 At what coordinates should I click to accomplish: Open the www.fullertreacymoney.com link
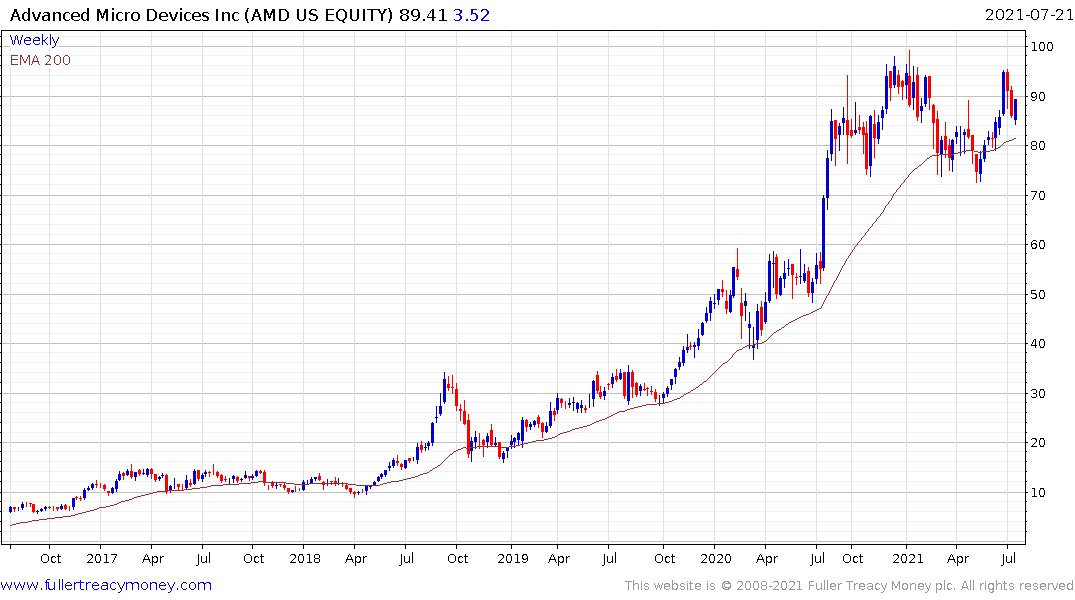pyautogui.click(x=106, y=585)
